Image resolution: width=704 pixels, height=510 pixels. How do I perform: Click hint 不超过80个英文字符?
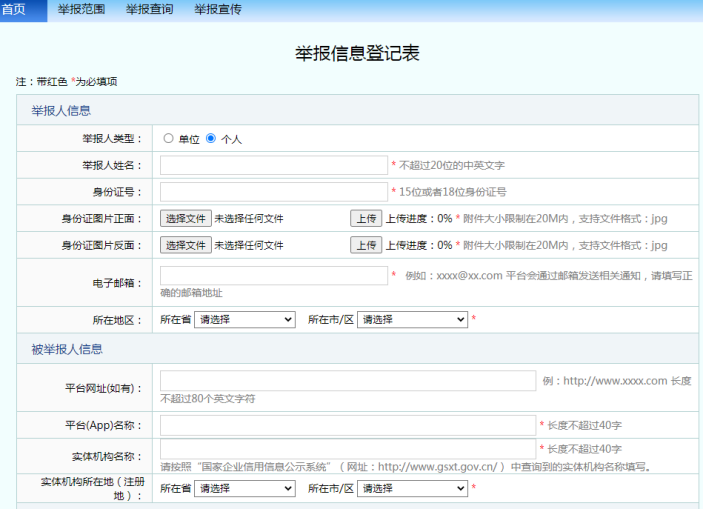[208, 399]
